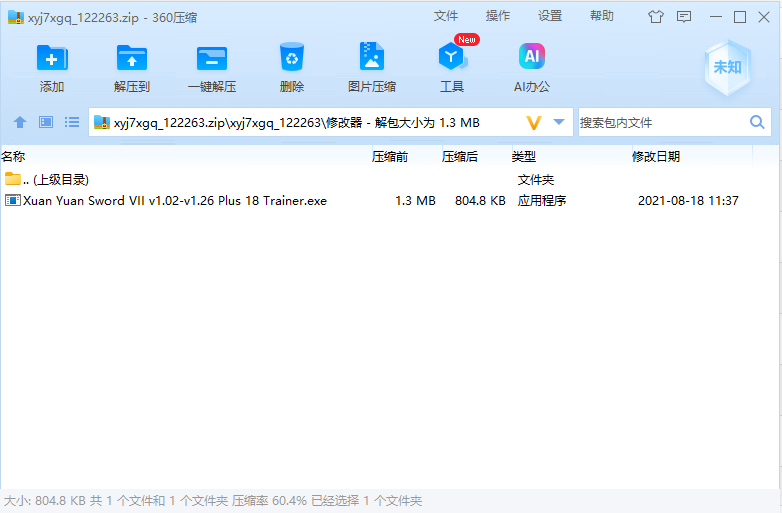Click the 文件夹 type cell of parent directory
The width and height of the screenshot is (782, 513).
click(x=536, y=179)
